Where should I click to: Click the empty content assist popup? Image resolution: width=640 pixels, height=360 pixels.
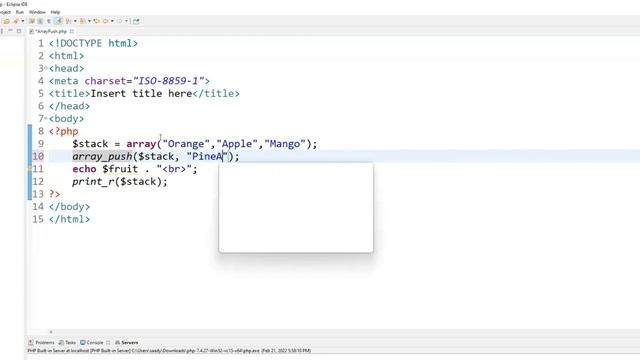click(x=296, y=207)
